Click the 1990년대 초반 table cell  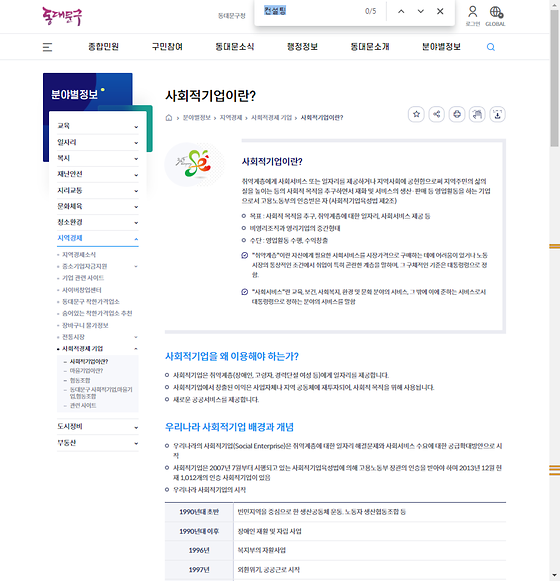point(199,512)
